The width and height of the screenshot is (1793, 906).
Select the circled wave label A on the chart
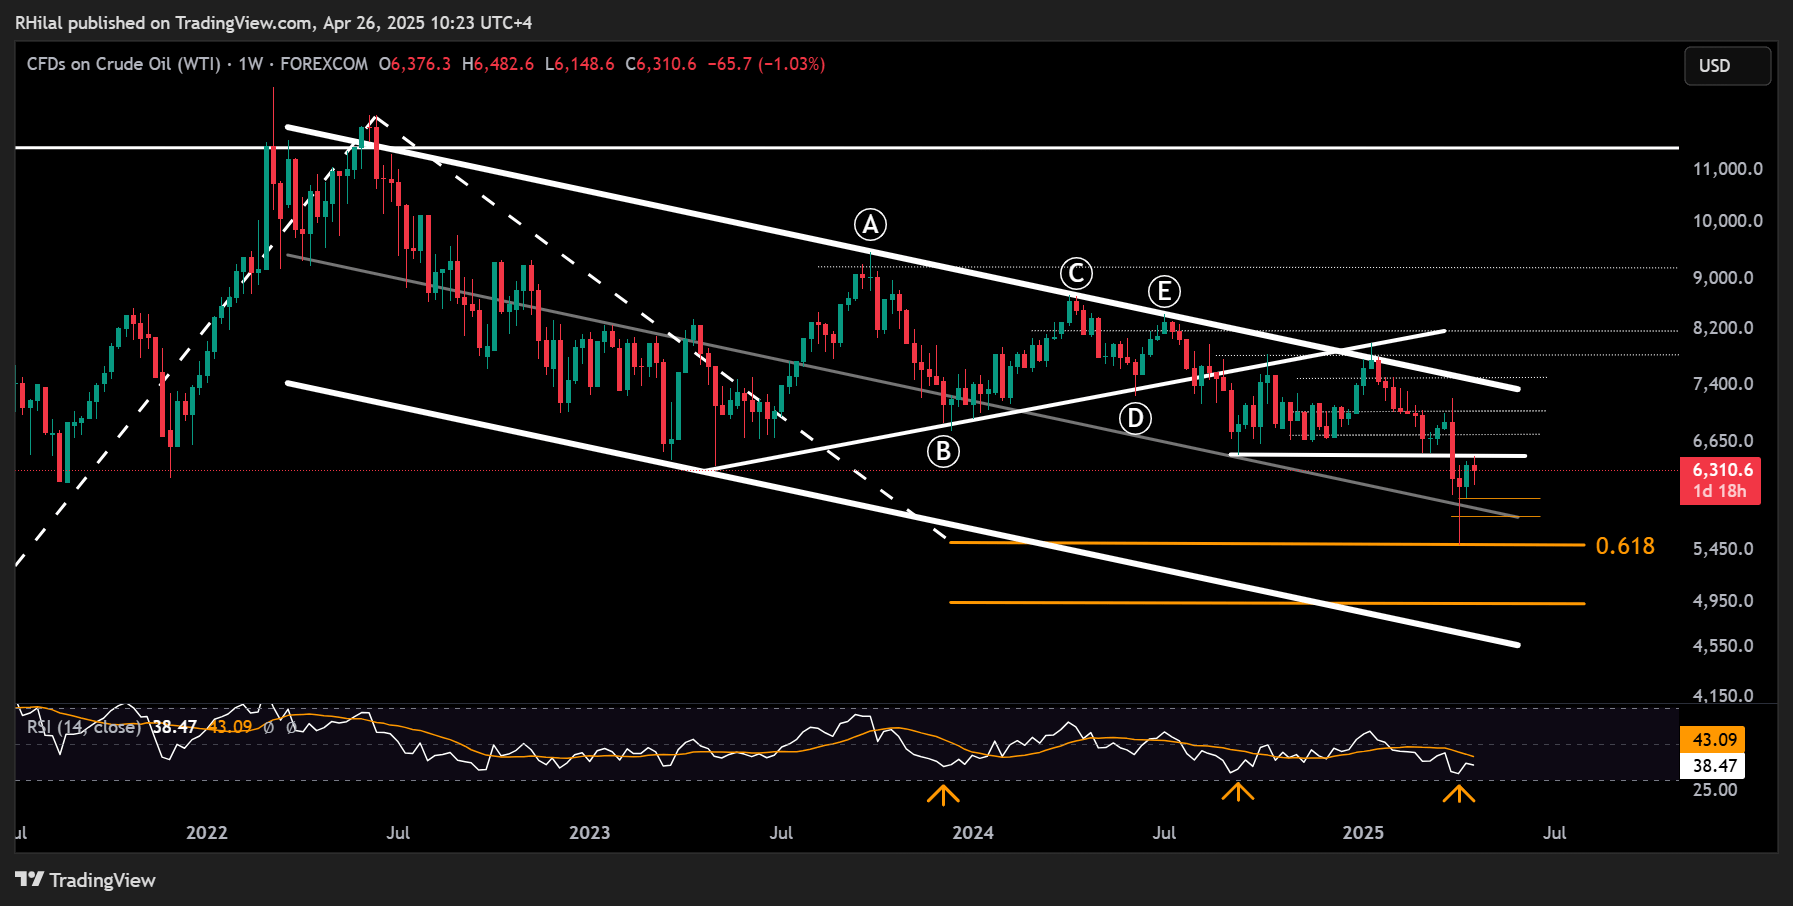(x=869, y=225)
